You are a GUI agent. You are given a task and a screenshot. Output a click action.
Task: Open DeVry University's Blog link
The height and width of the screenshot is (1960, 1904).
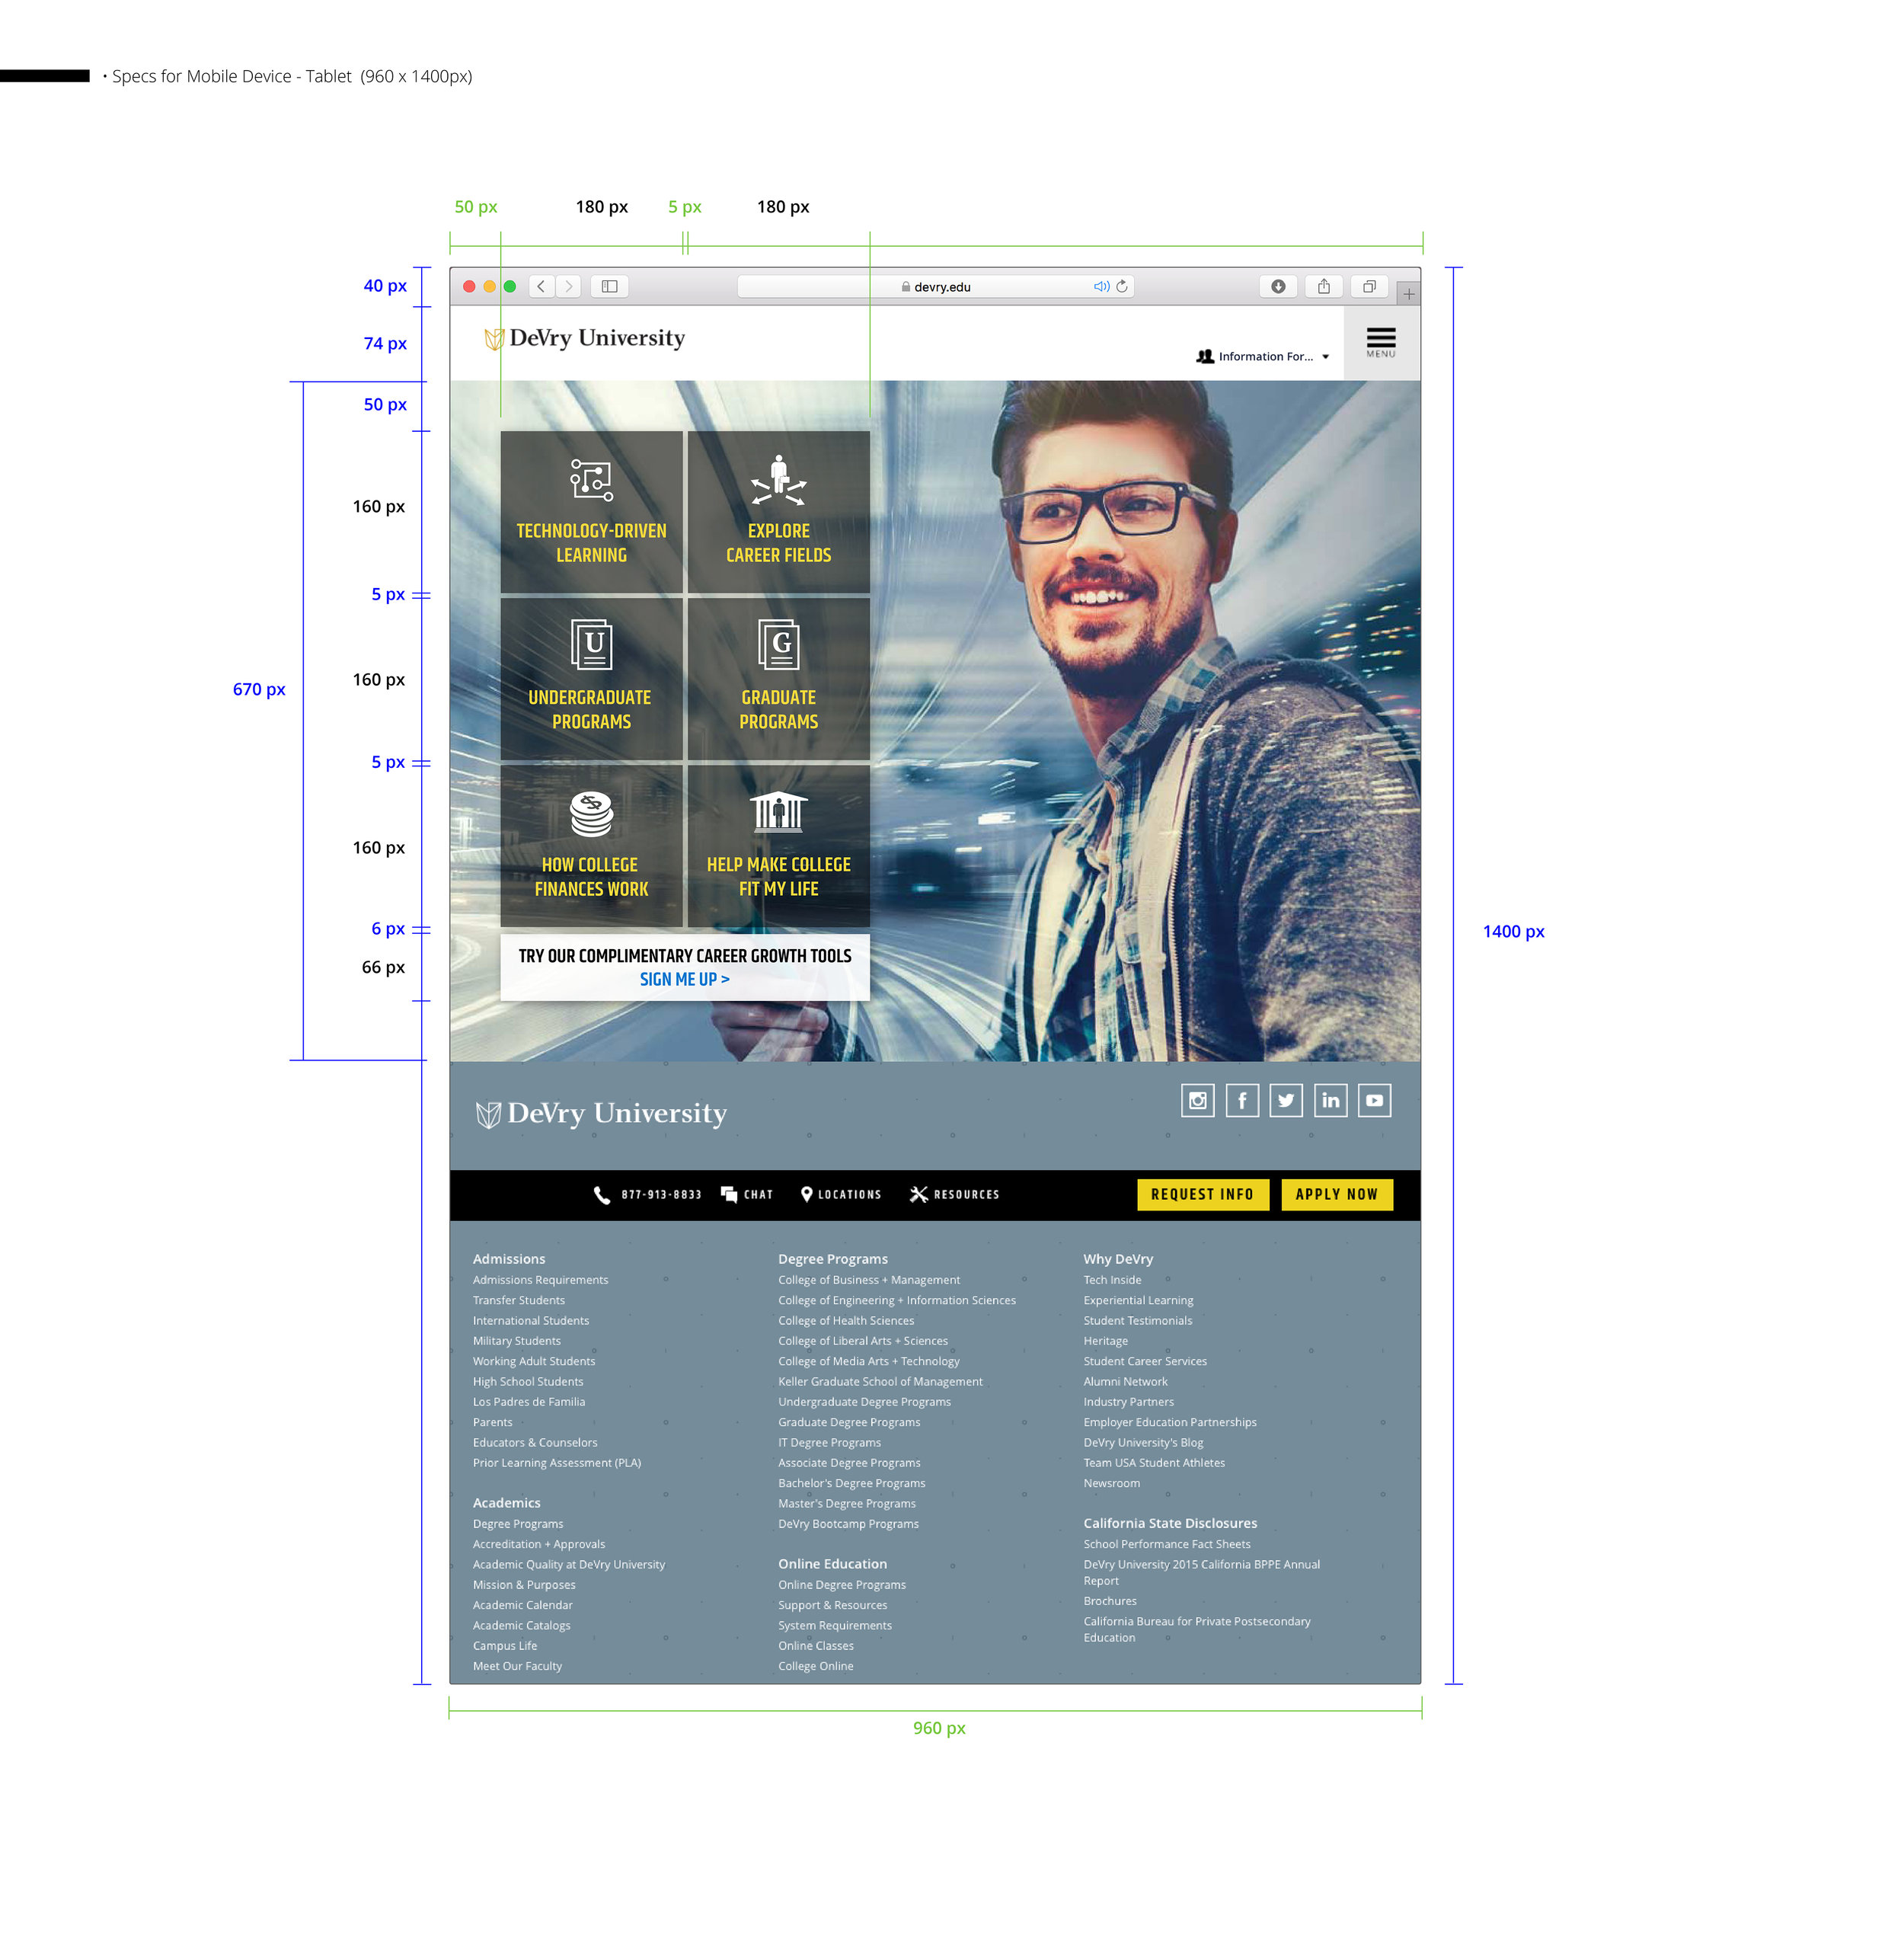pos(1143,1443)
